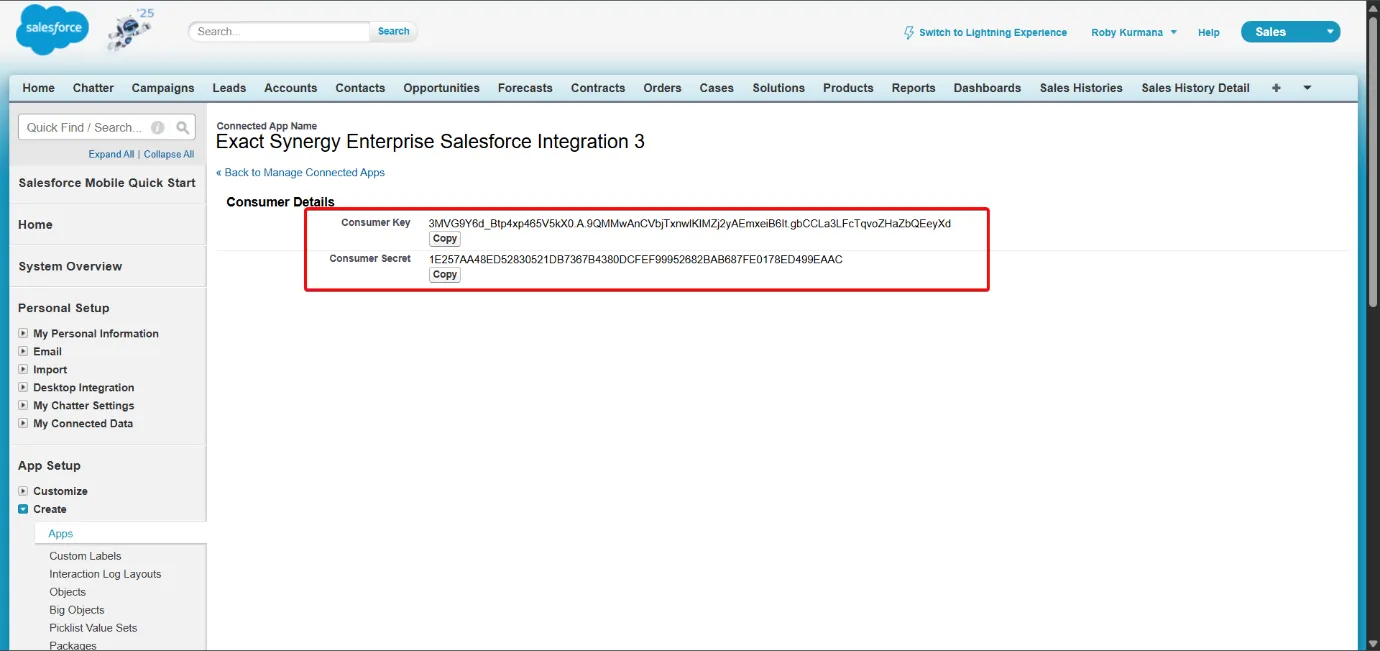Open the Campaigns tab
This screenshot has height=651, width=1380.
pyautogui.click(x=163, y=88)
